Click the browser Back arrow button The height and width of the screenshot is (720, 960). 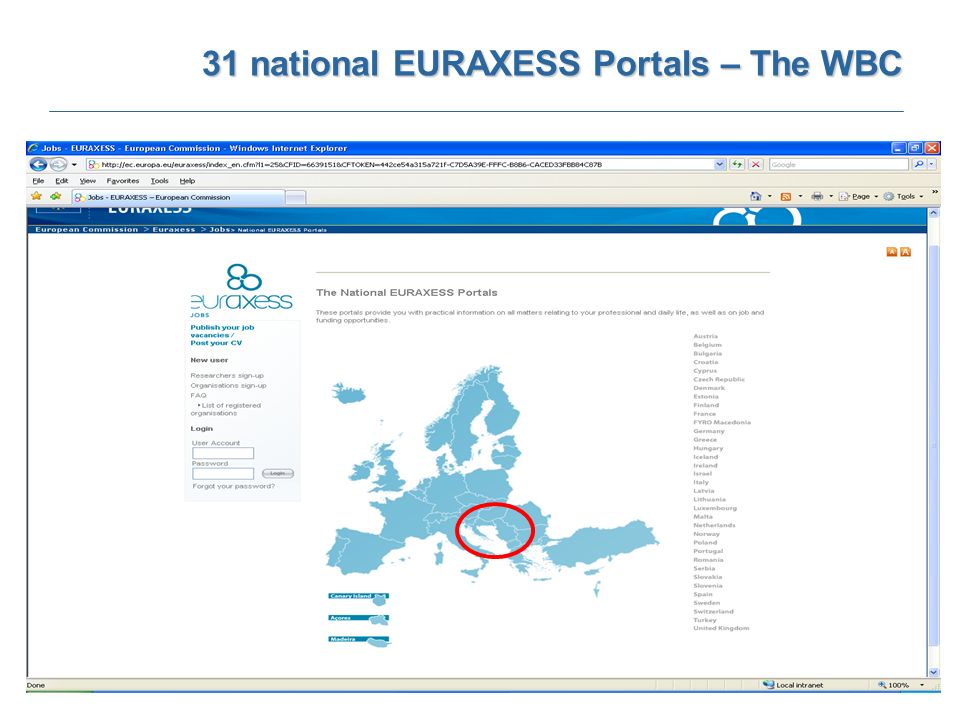[38, 164]
